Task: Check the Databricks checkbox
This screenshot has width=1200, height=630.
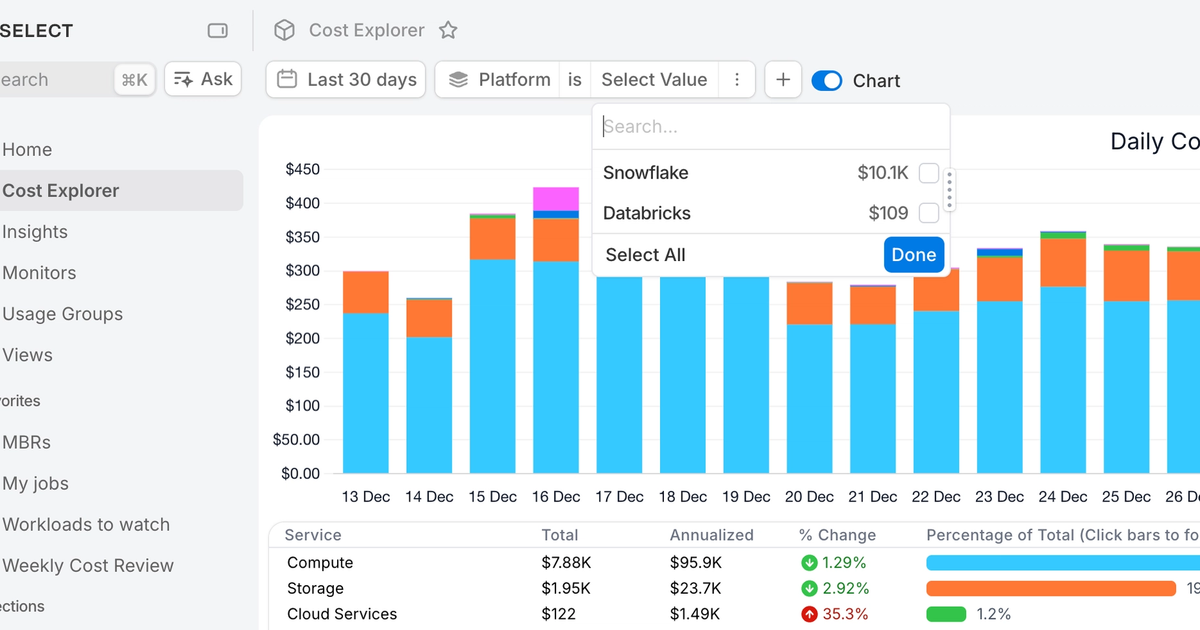Action: coord(928,213)
